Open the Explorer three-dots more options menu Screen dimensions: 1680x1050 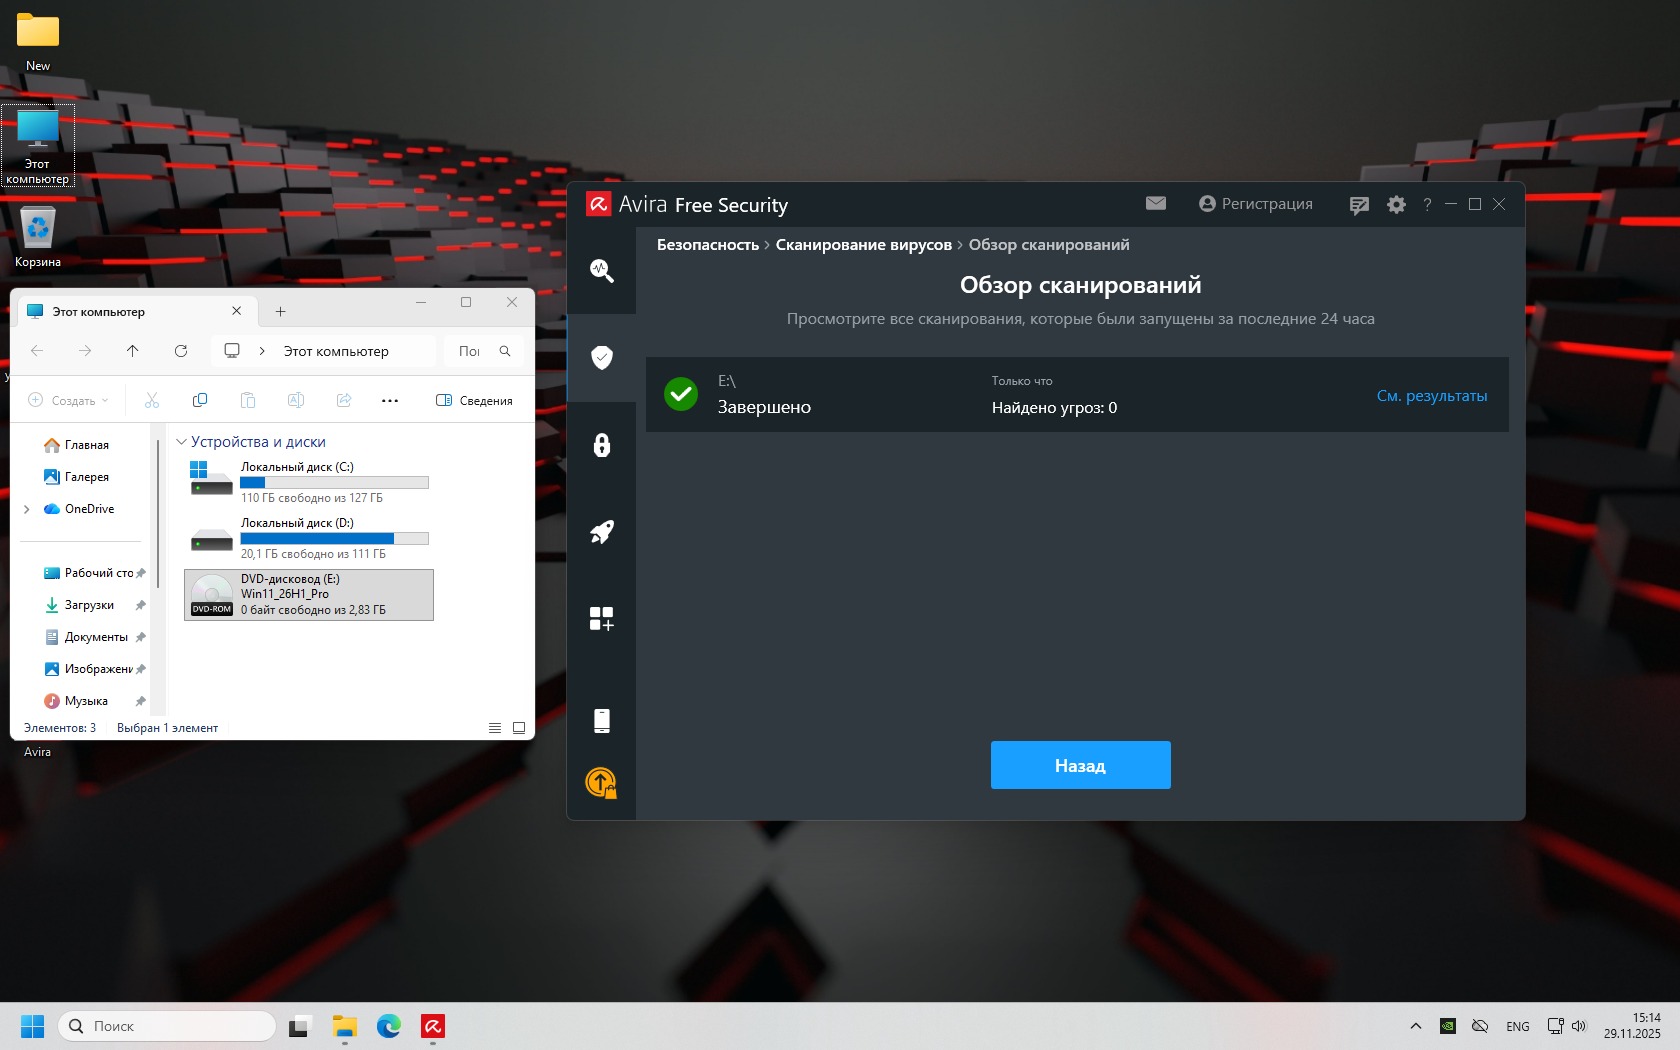click(390, 400)
